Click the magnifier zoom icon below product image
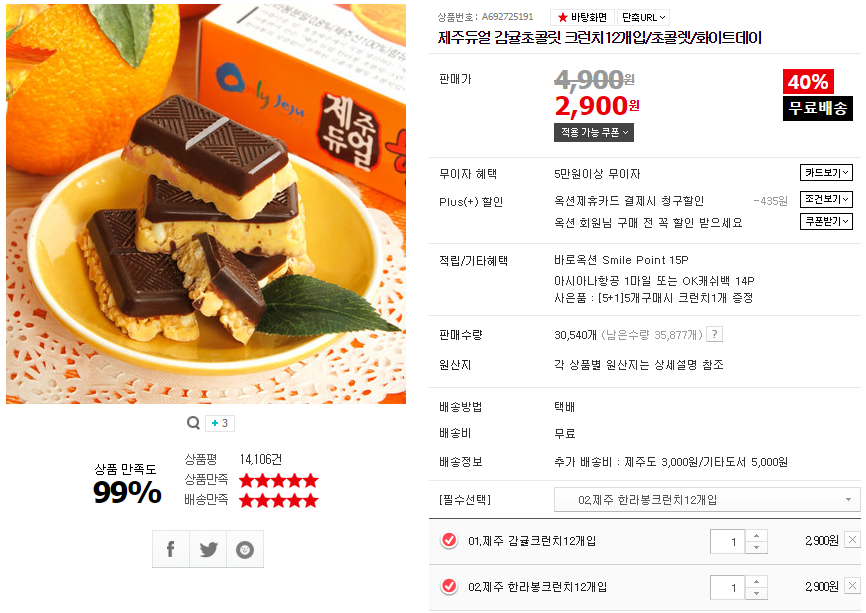866x613 pixels. (193, 423)
